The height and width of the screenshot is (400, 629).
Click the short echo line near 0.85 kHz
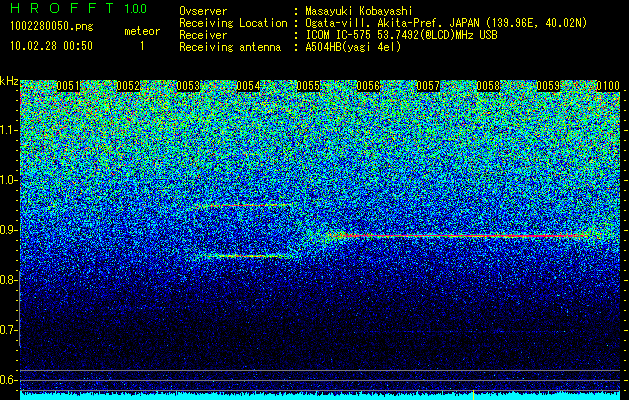click(246, 256)
